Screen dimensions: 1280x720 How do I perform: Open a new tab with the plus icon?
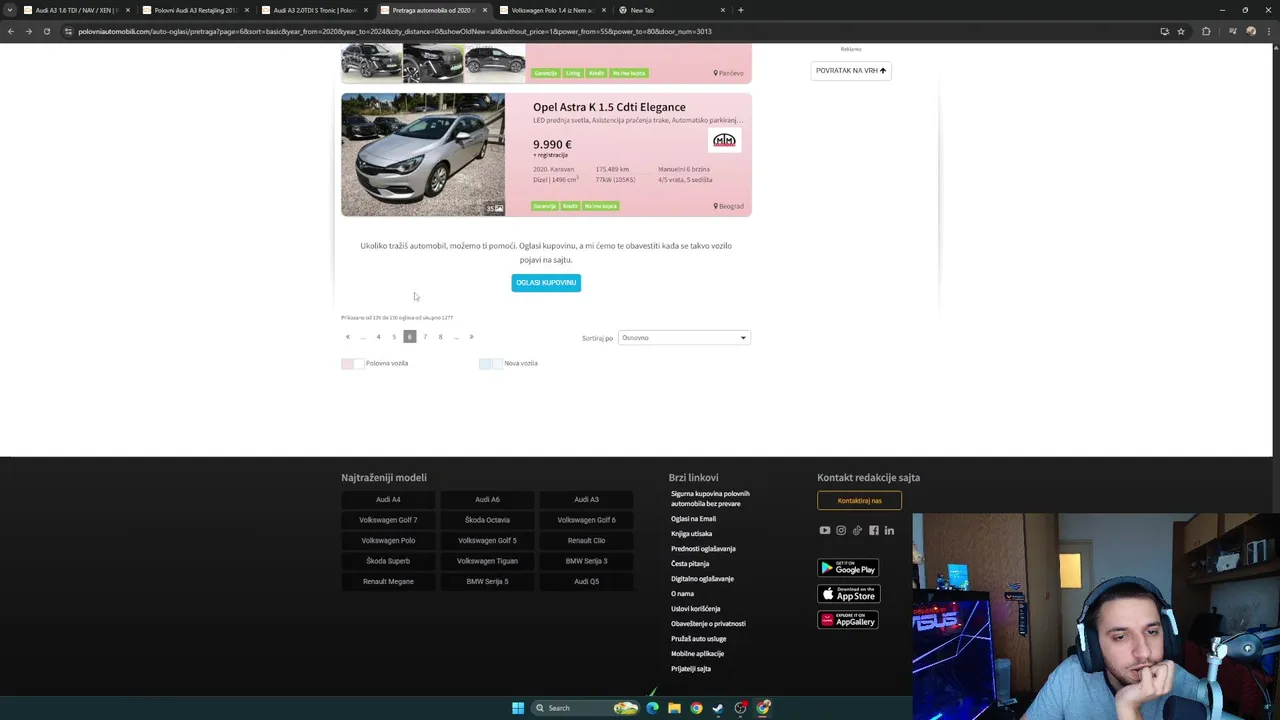740,10
